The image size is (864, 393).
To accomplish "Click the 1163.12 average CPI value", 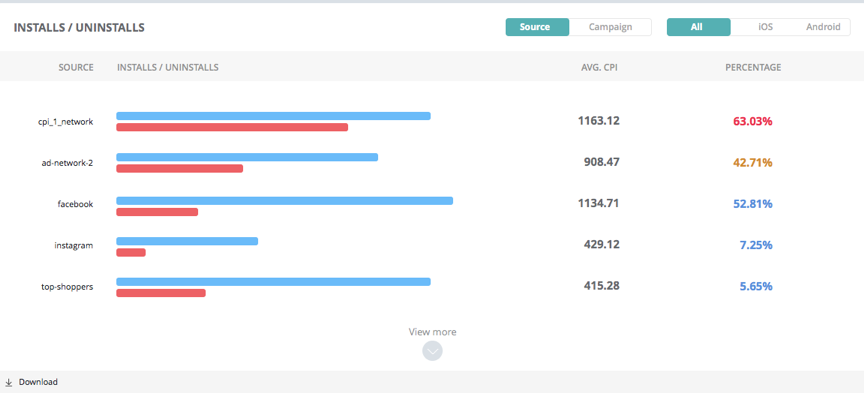I will tap(598, 121).
